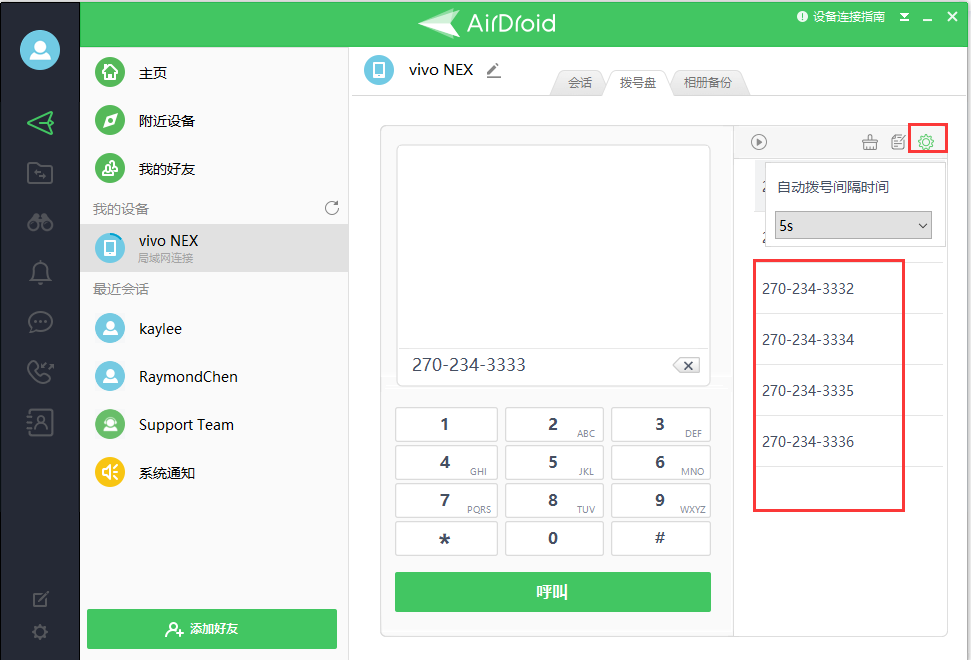Tap the 2 ABC keypad key

(554, 425)
